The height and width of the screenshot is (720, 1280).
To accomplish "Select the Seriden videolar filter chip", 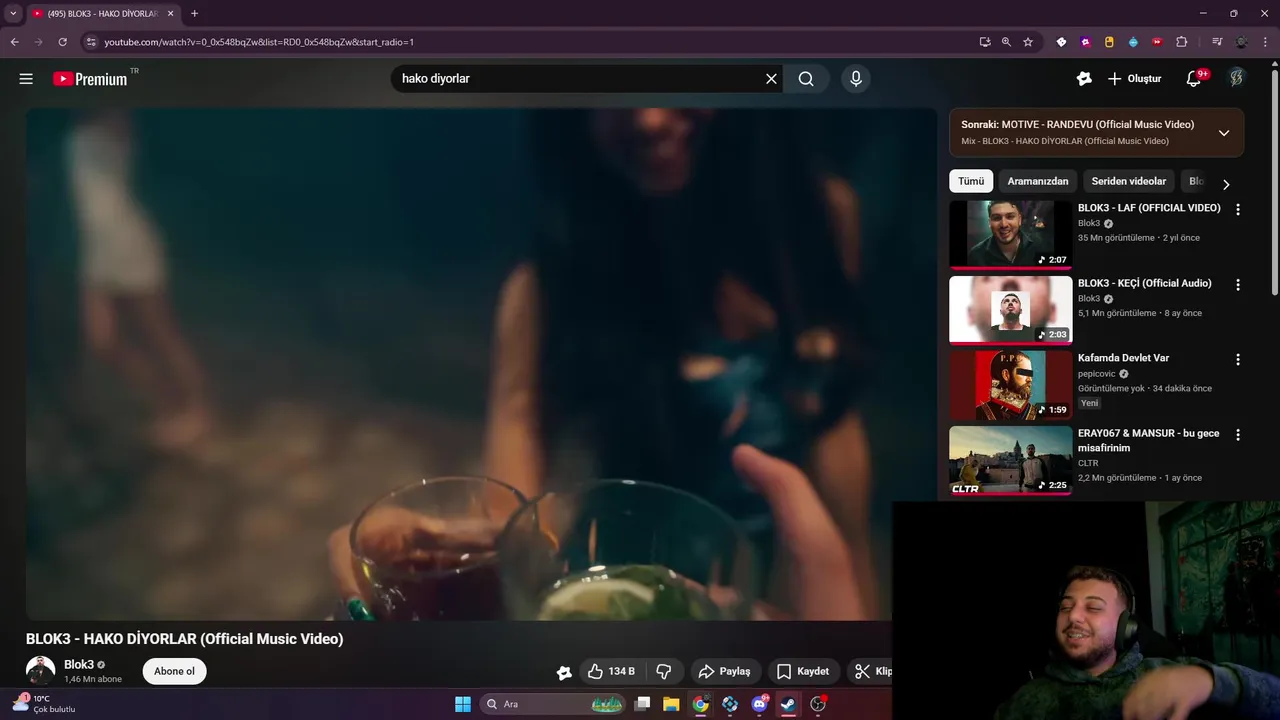I will pyautogui.click(x=1129, y=181).
